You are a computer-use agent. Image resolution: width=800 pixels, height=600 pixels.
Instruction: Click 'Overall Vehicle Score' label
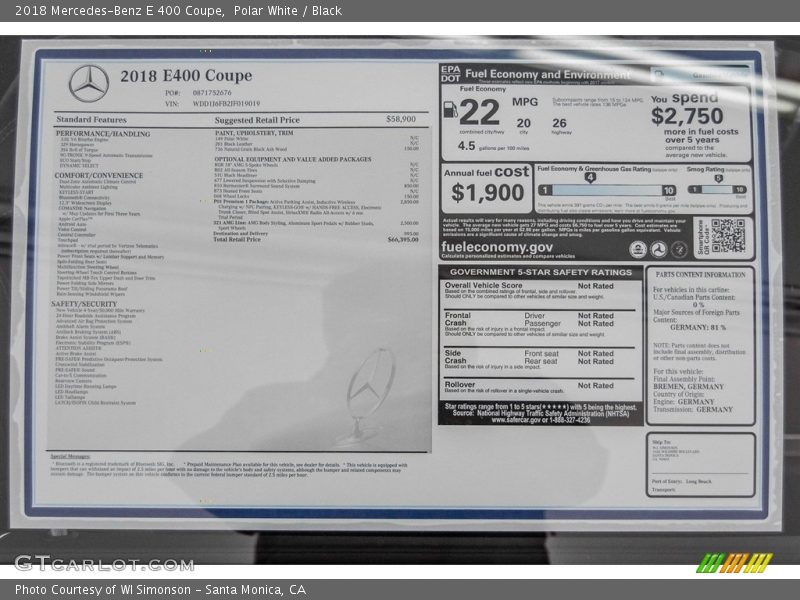coord(483,285)
